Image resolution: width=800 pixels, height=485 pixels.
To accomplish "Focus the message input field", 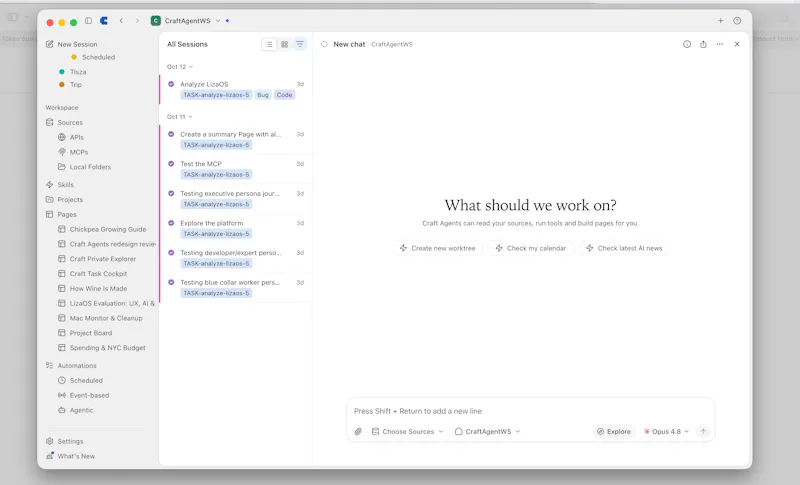I will point(531,411).
